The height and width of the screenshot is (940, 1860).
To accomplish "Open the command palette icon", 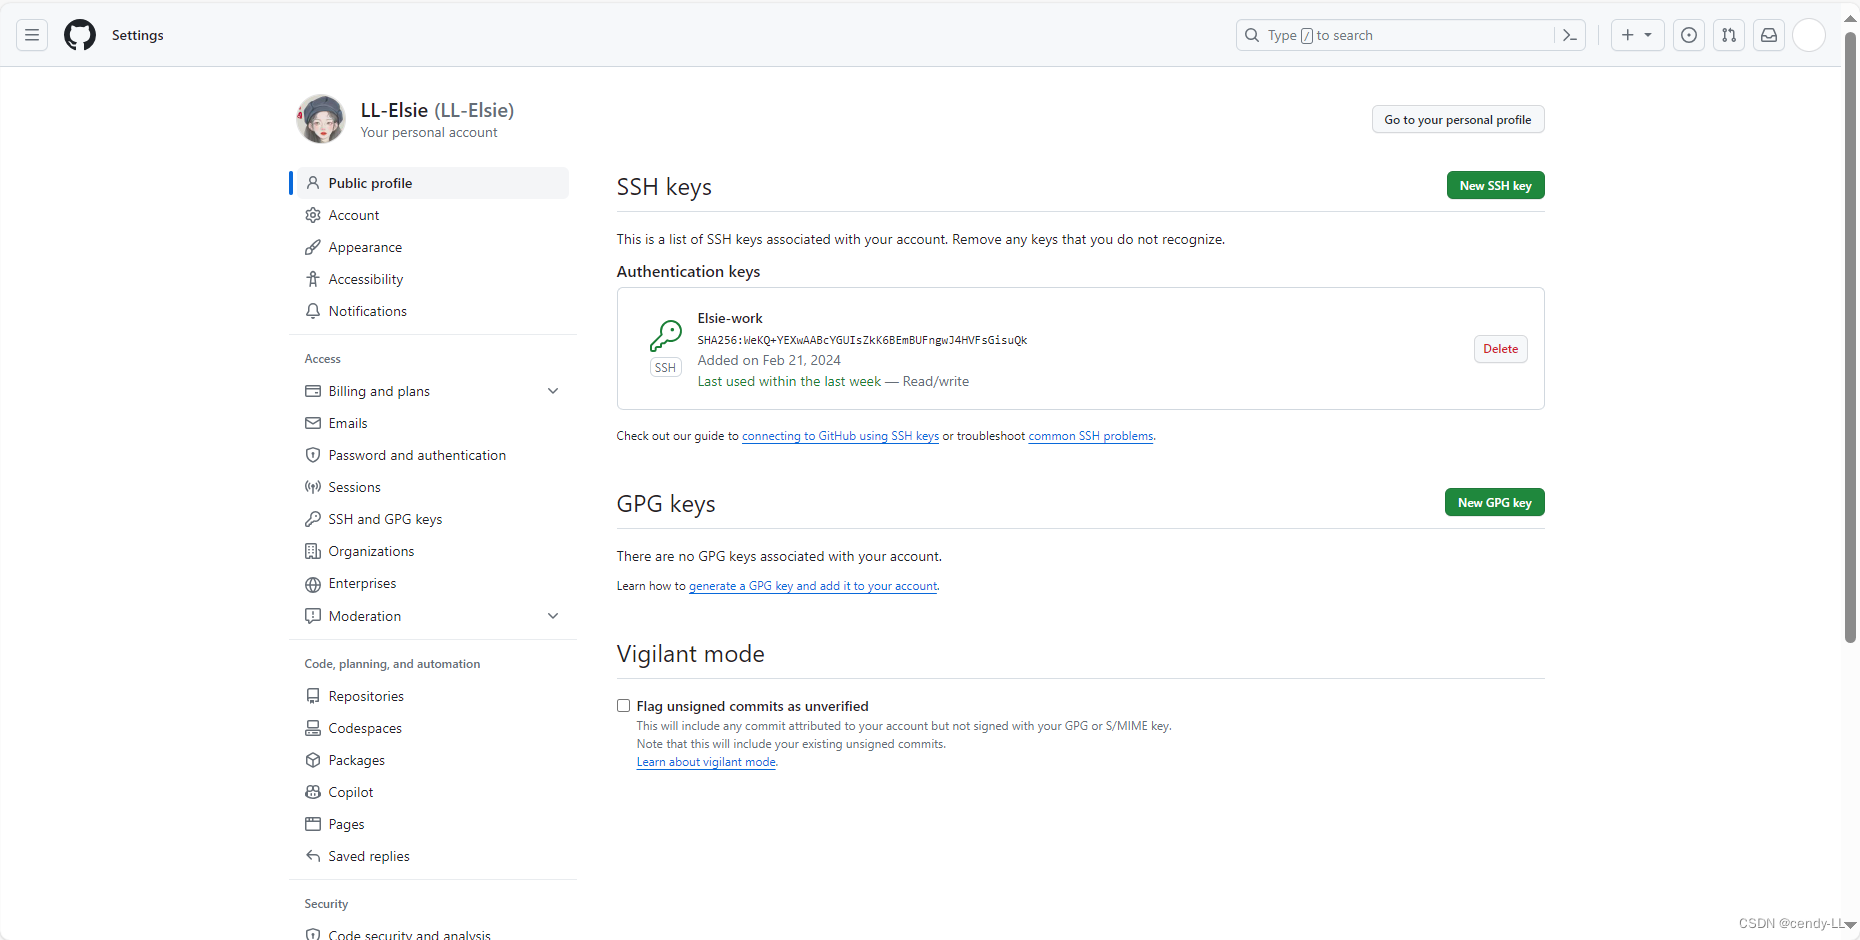I will (1570, 35).
